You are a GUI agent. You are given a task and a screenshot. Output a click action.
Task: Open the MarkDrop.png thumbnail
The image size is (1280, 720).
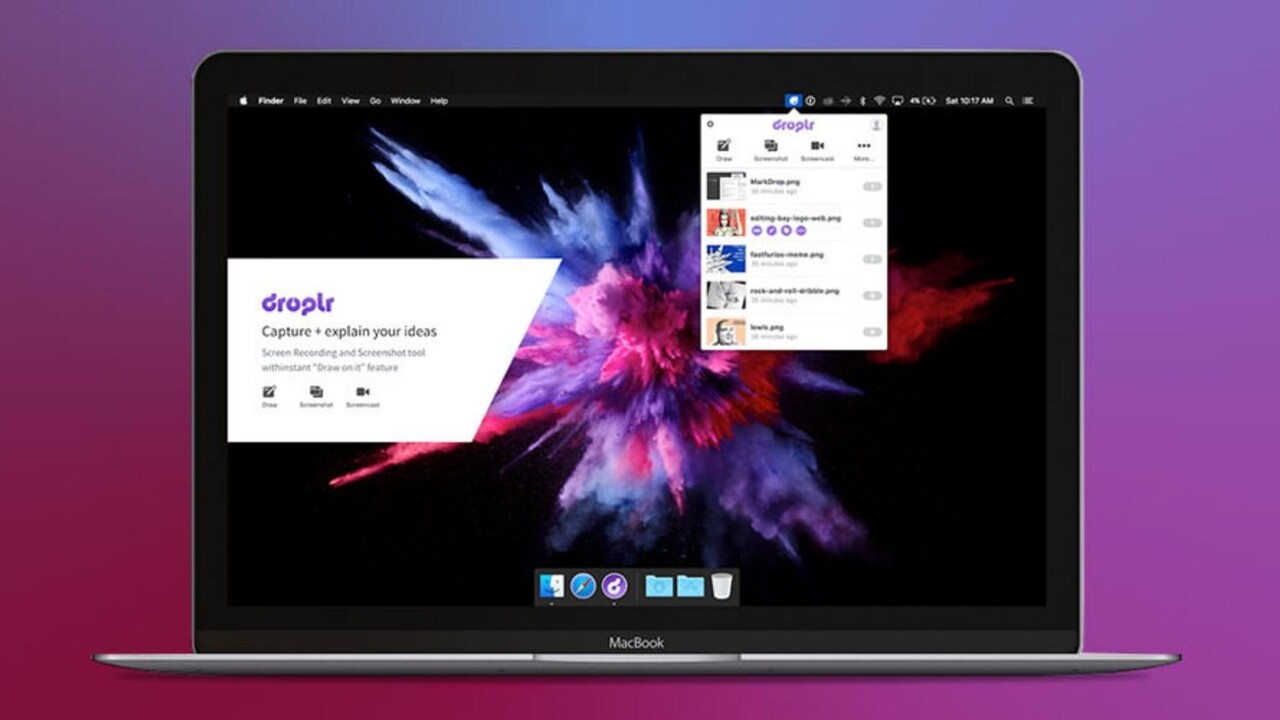pyautogui.click(x=726, y=186)
